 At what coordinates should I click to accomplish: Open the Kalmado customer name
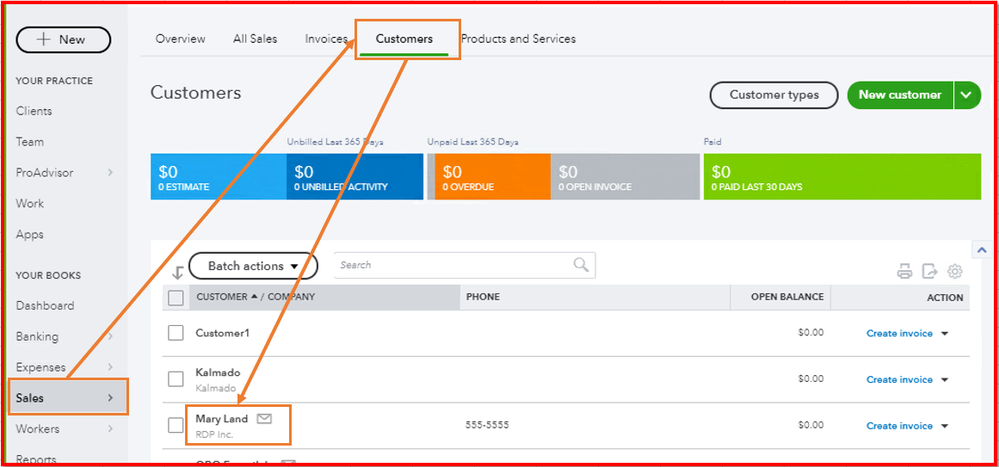[x=218, y=373]
